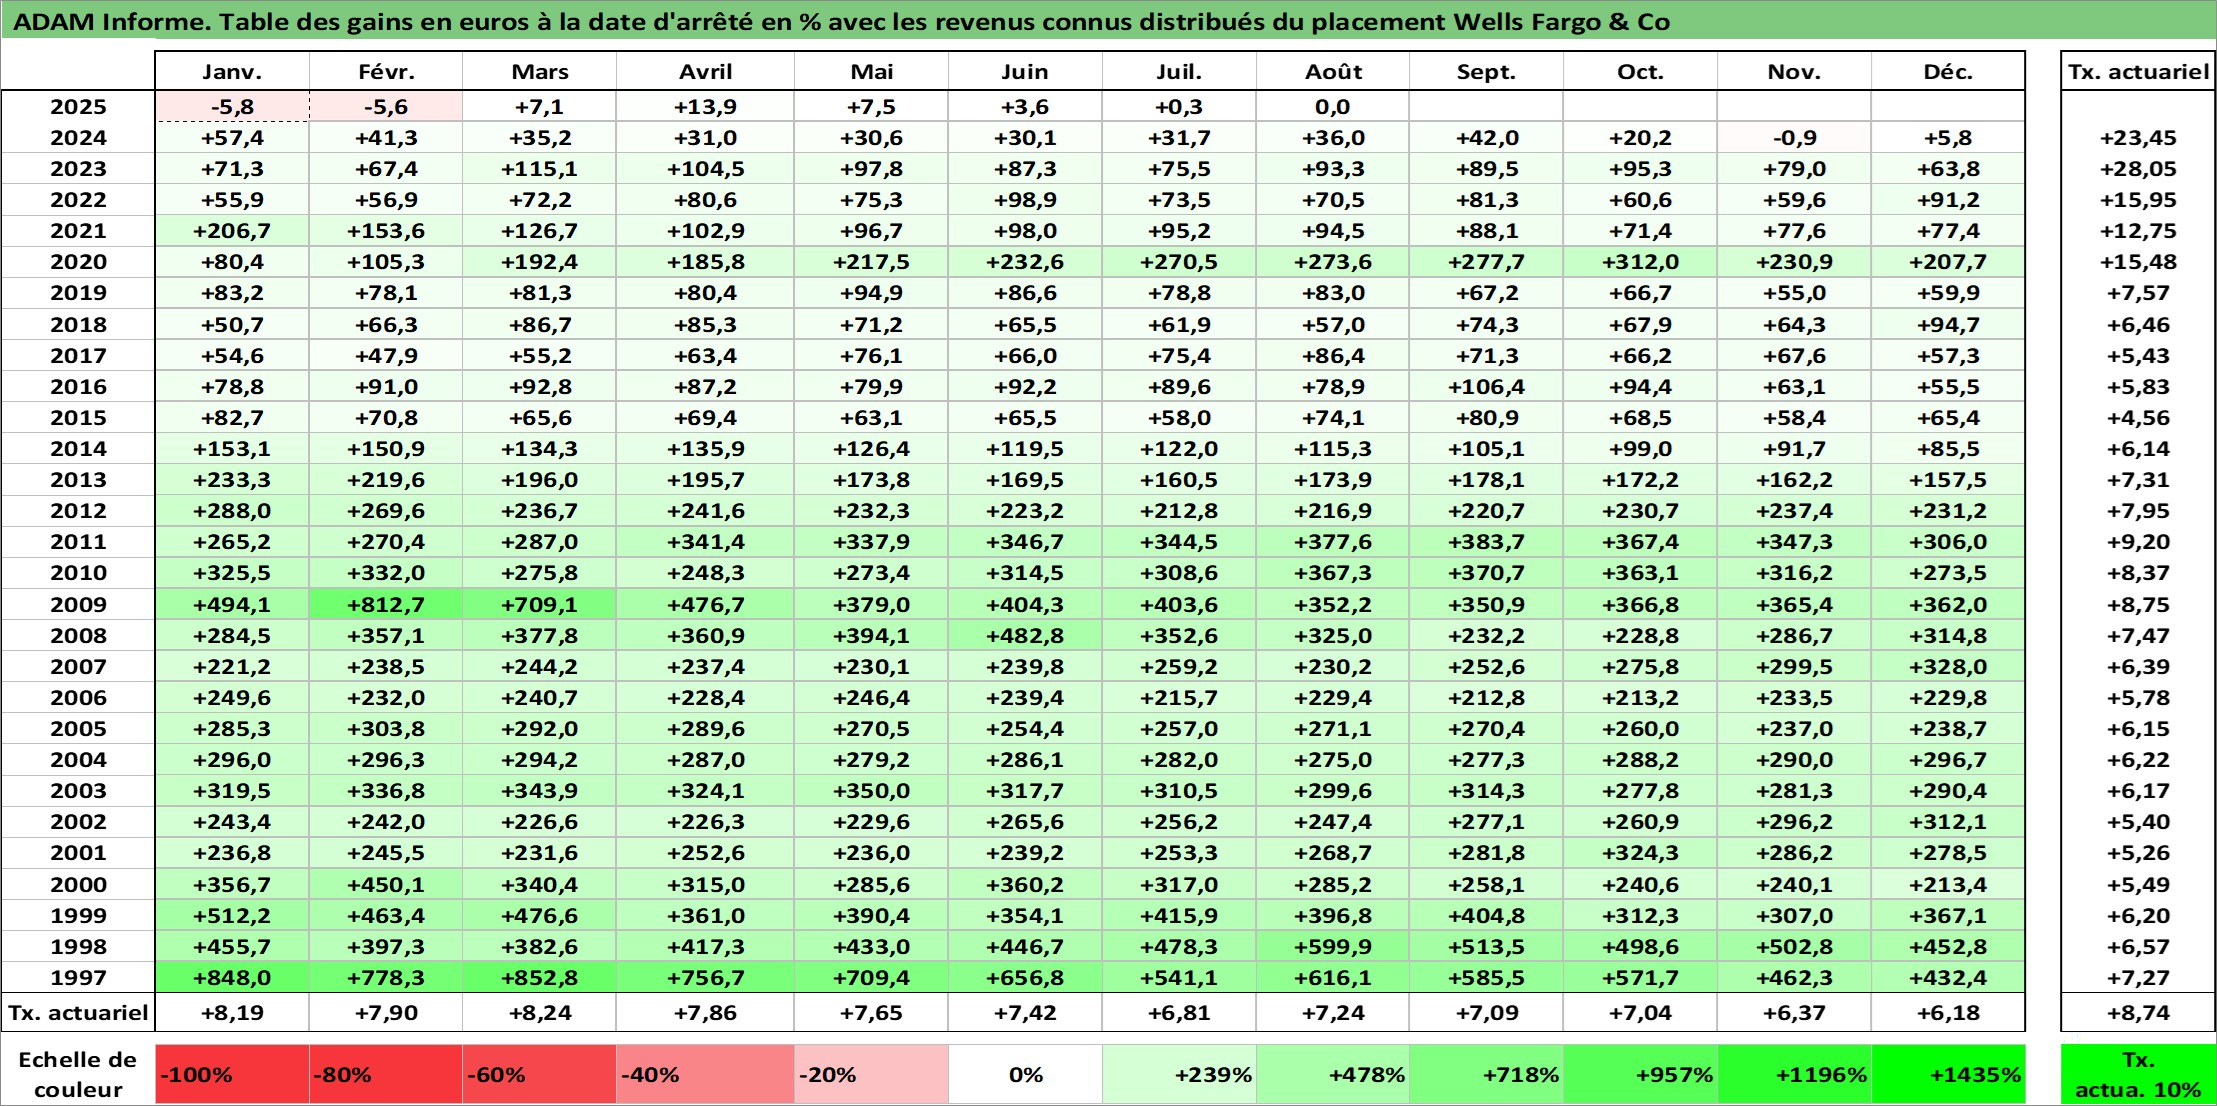Click the +1435% bright green swatch
This screenshot has height=1106, width=2217.
click(x=1948, y=1074)
